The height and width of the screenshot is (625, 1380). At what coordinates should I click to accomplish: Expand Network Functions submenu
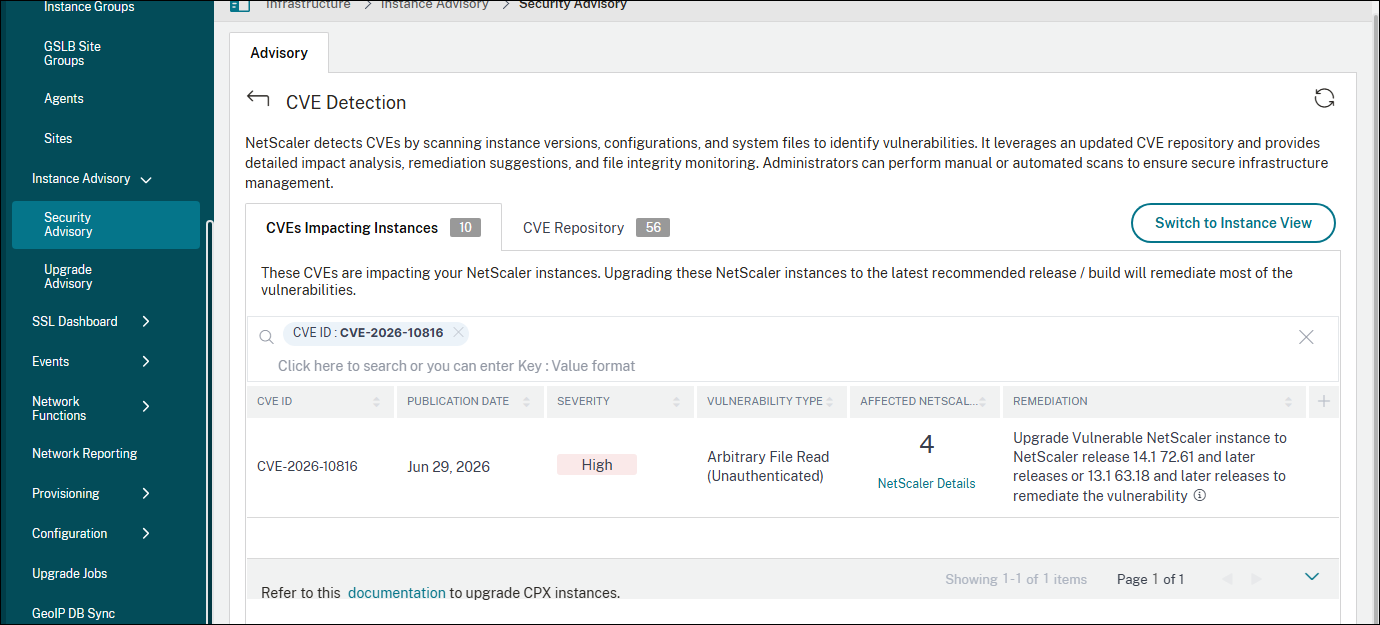coord(146,406)
